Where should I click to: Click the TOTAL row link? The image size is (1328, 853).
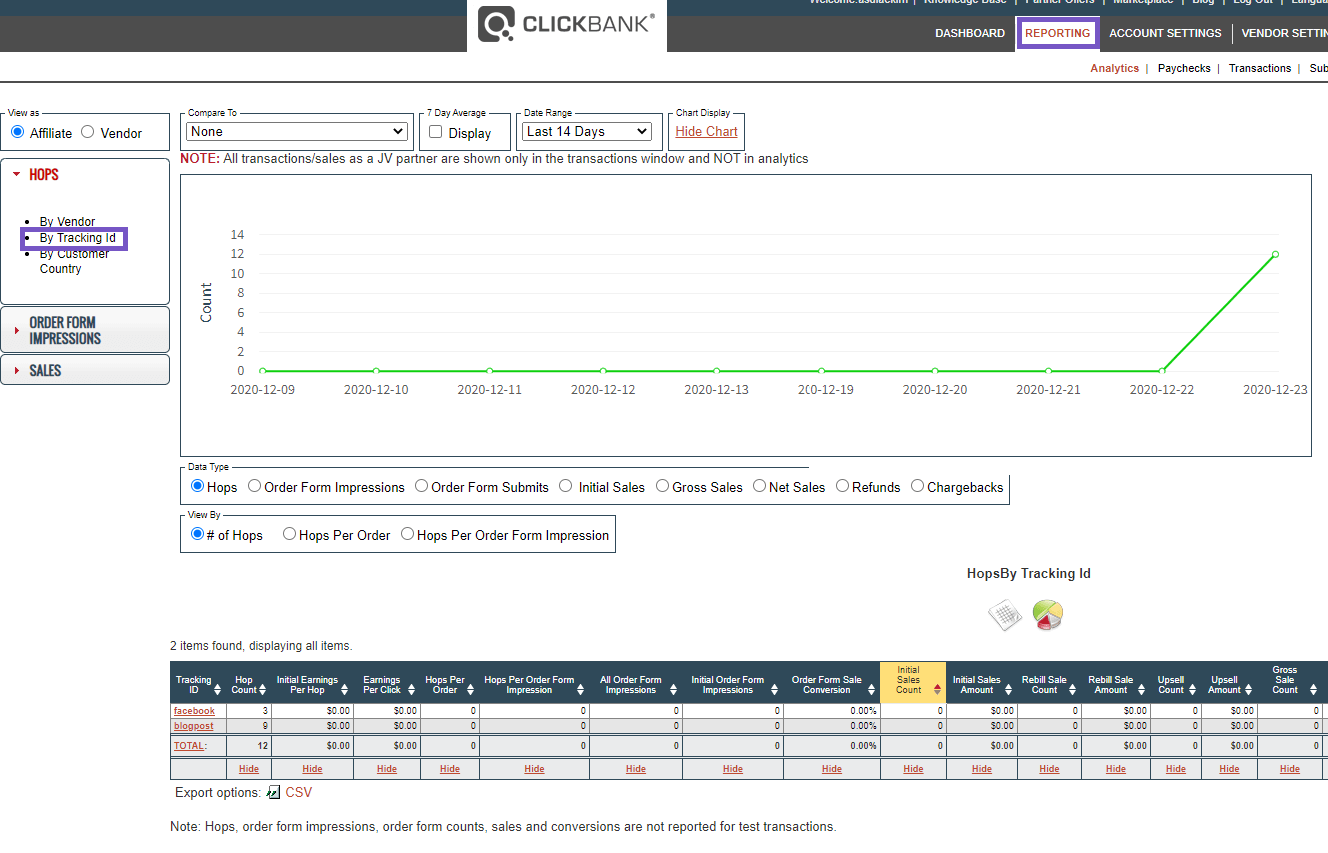[189, 746]
